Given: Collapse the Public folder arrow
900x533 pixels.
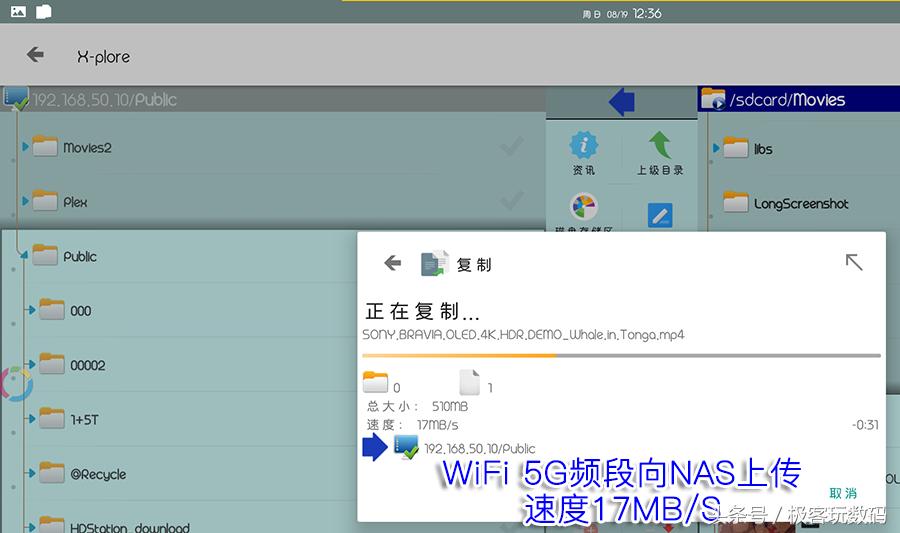Looking at the screenshot, I should click(25, 255).
